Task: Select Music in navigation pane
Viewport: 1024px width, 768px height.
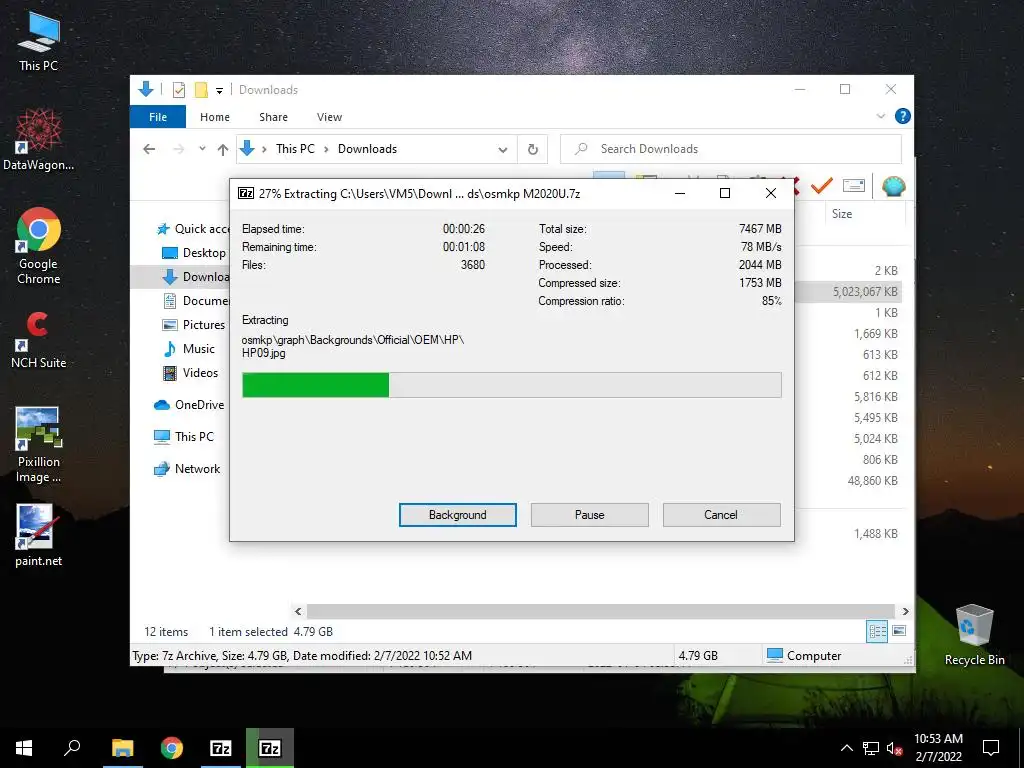Action: pos(189,349)
